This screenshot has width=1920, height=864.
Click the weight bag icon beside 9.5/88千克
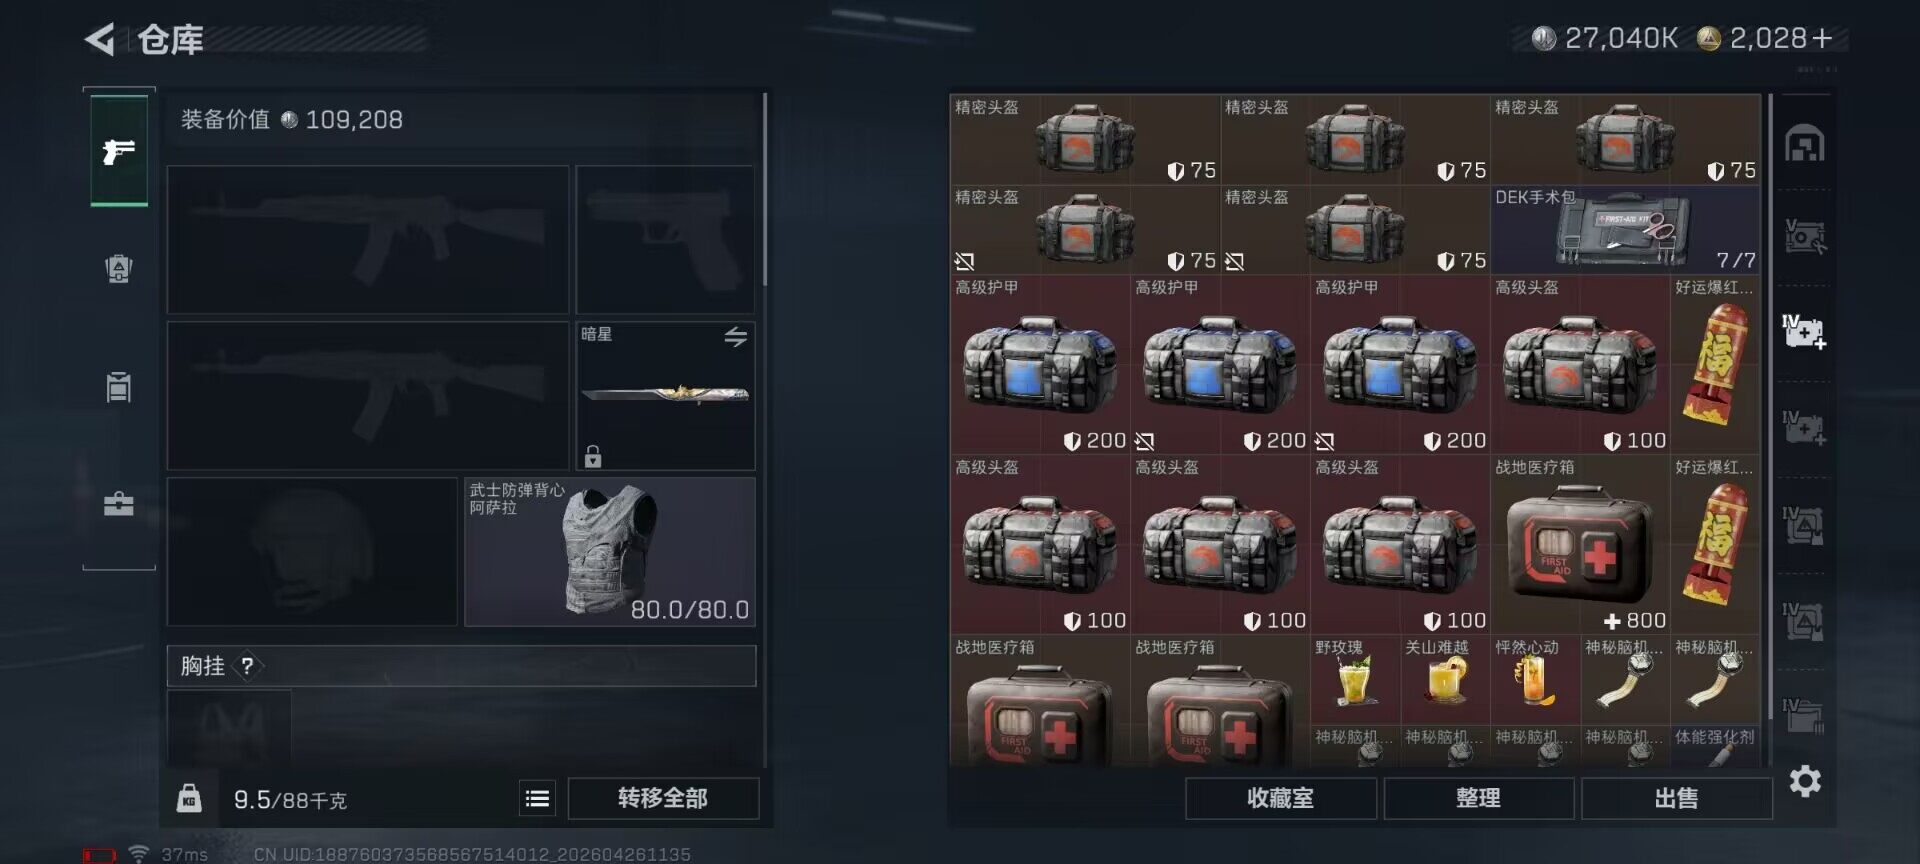[x=189, y=798]
